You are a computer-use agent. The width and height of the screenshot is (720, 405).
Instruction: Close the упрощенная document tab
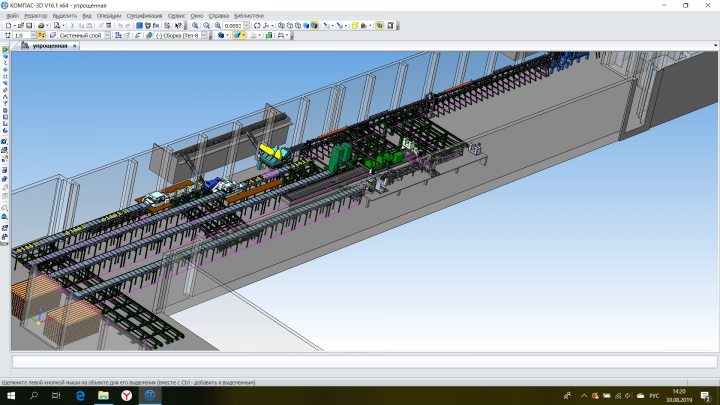coord(74,46)
